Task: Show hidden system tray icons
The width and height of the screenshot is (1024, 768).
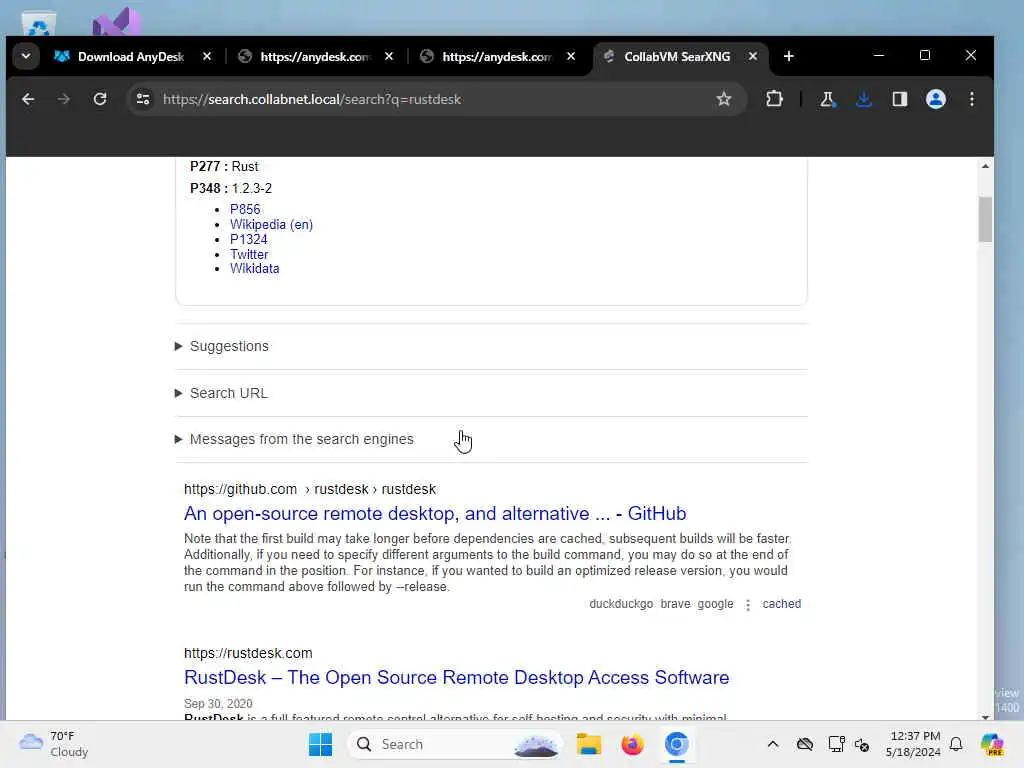Action: (773, 744)
